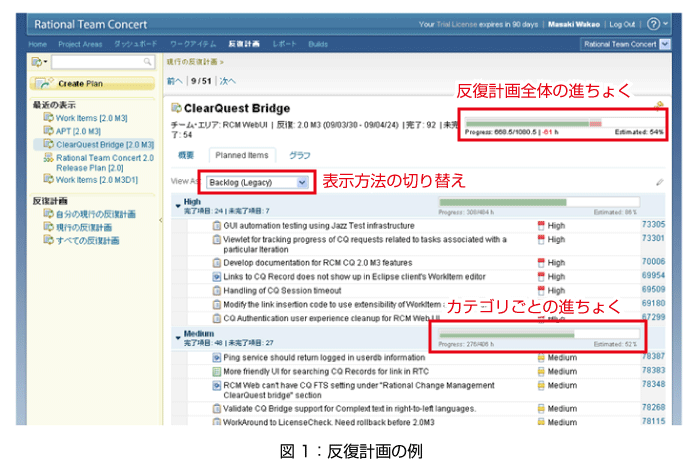The width and height of the screenshot is (700, 470).
Task: Open 'WorkAround to LicenseCheck' item
Action: pyautogui.click(x=329, y=422)
